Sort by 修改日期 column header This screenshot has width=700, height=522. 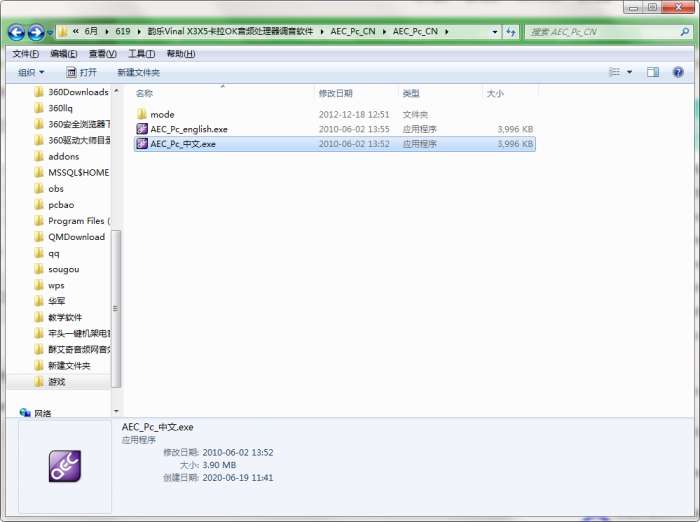pos(336,93)
